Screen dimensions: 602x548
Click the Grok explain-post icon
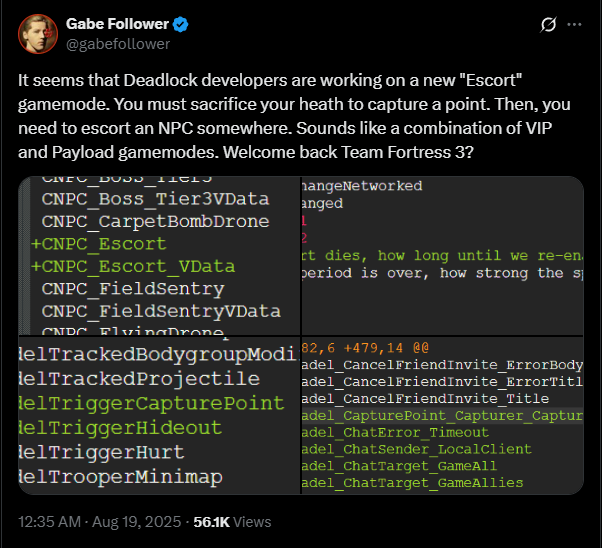click(x=548, y=24)
